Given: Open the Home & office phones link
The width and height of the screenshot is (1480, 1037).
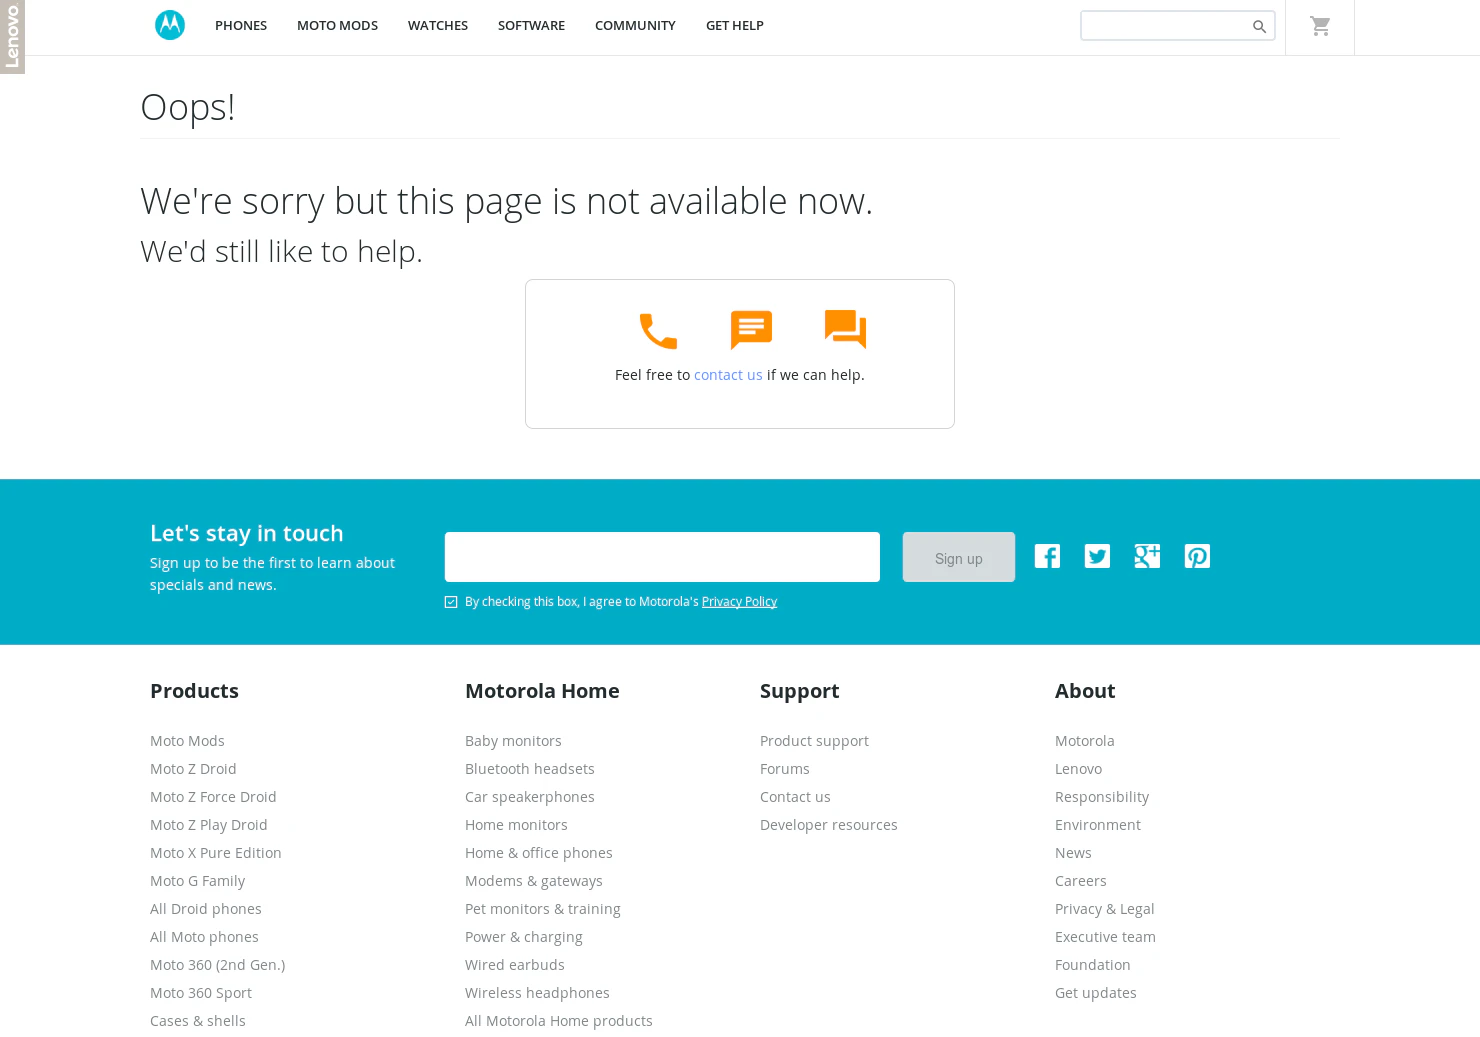Looking at the screenshot, I should coord(539,853).
